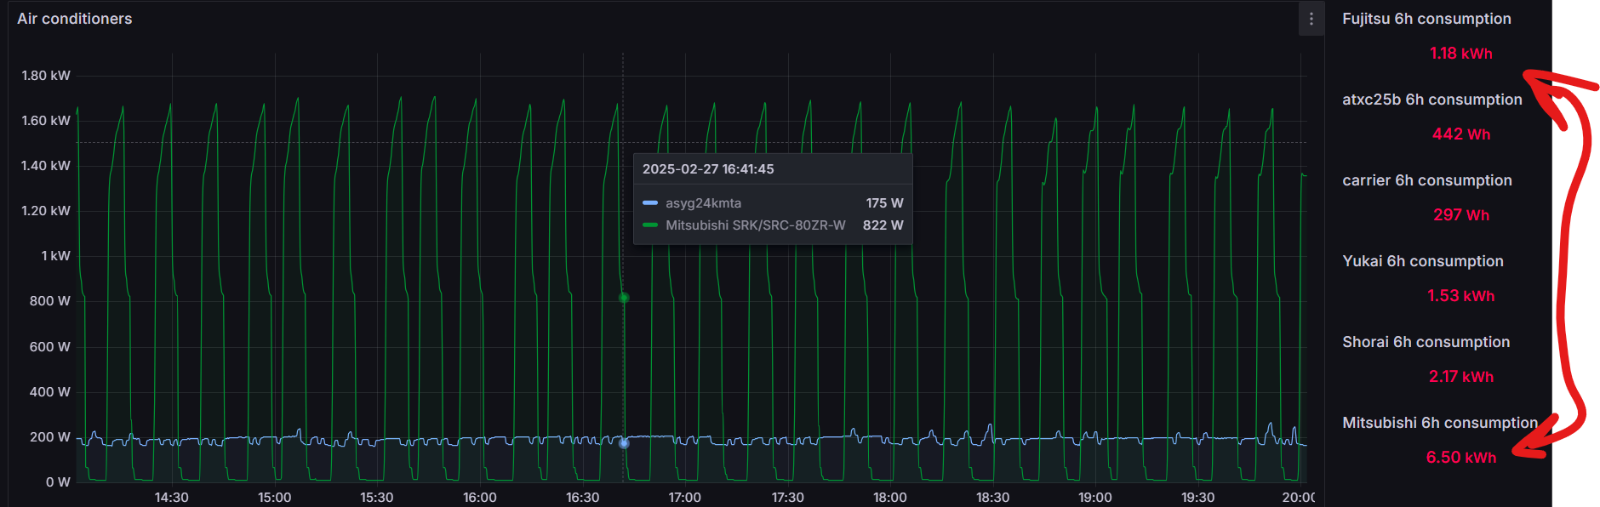
Task: Click the 600 W y-axis label
Action: click(50, 346)
